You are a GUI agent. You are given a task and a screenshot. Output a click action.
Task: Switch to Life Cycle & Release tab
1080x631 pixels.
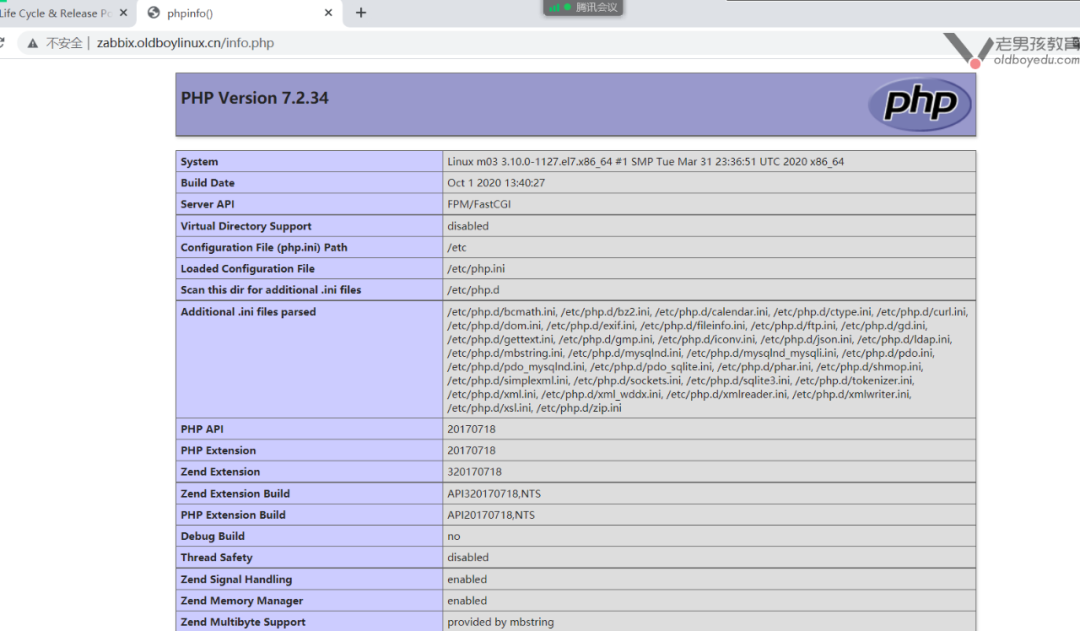(x=55, y=13)
